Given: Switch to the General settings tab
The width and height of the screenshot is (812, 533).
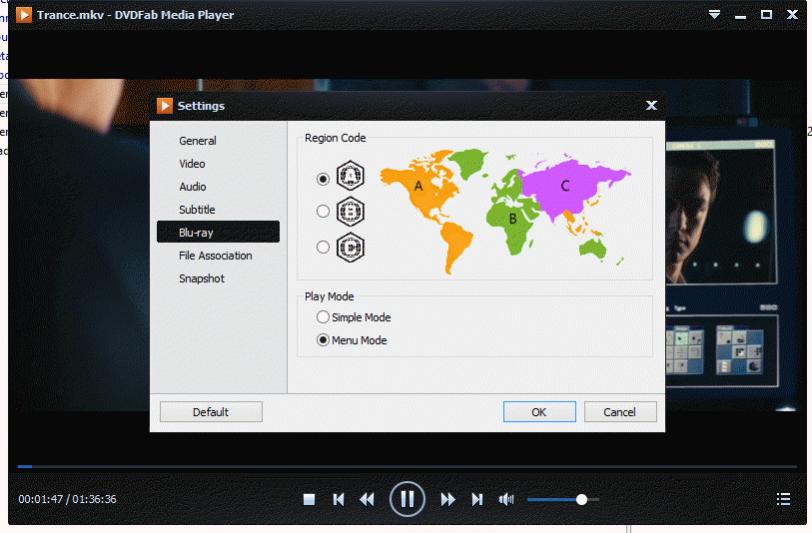Looking at the screenshot, I should 198,141.
